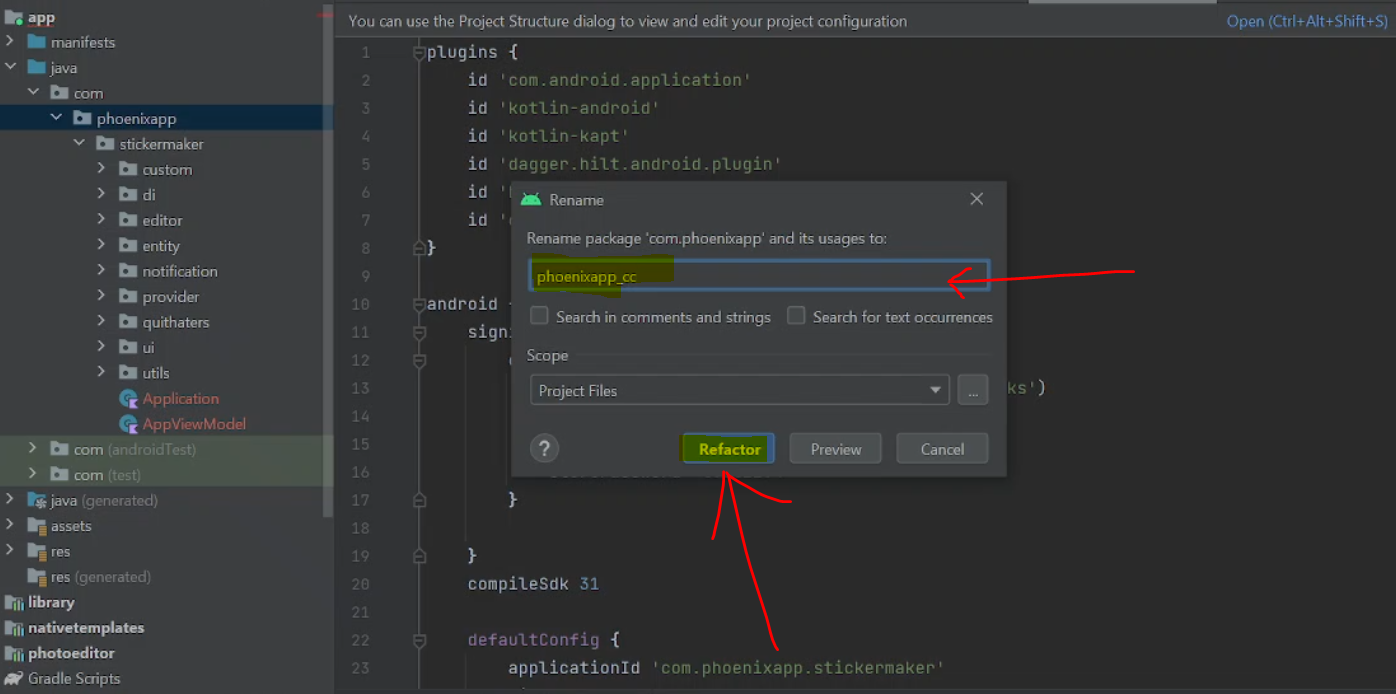Image resolution: width=1396 pixels, height=694 pixels.
Task: Click the Preview button
Action: click(835, 449)
